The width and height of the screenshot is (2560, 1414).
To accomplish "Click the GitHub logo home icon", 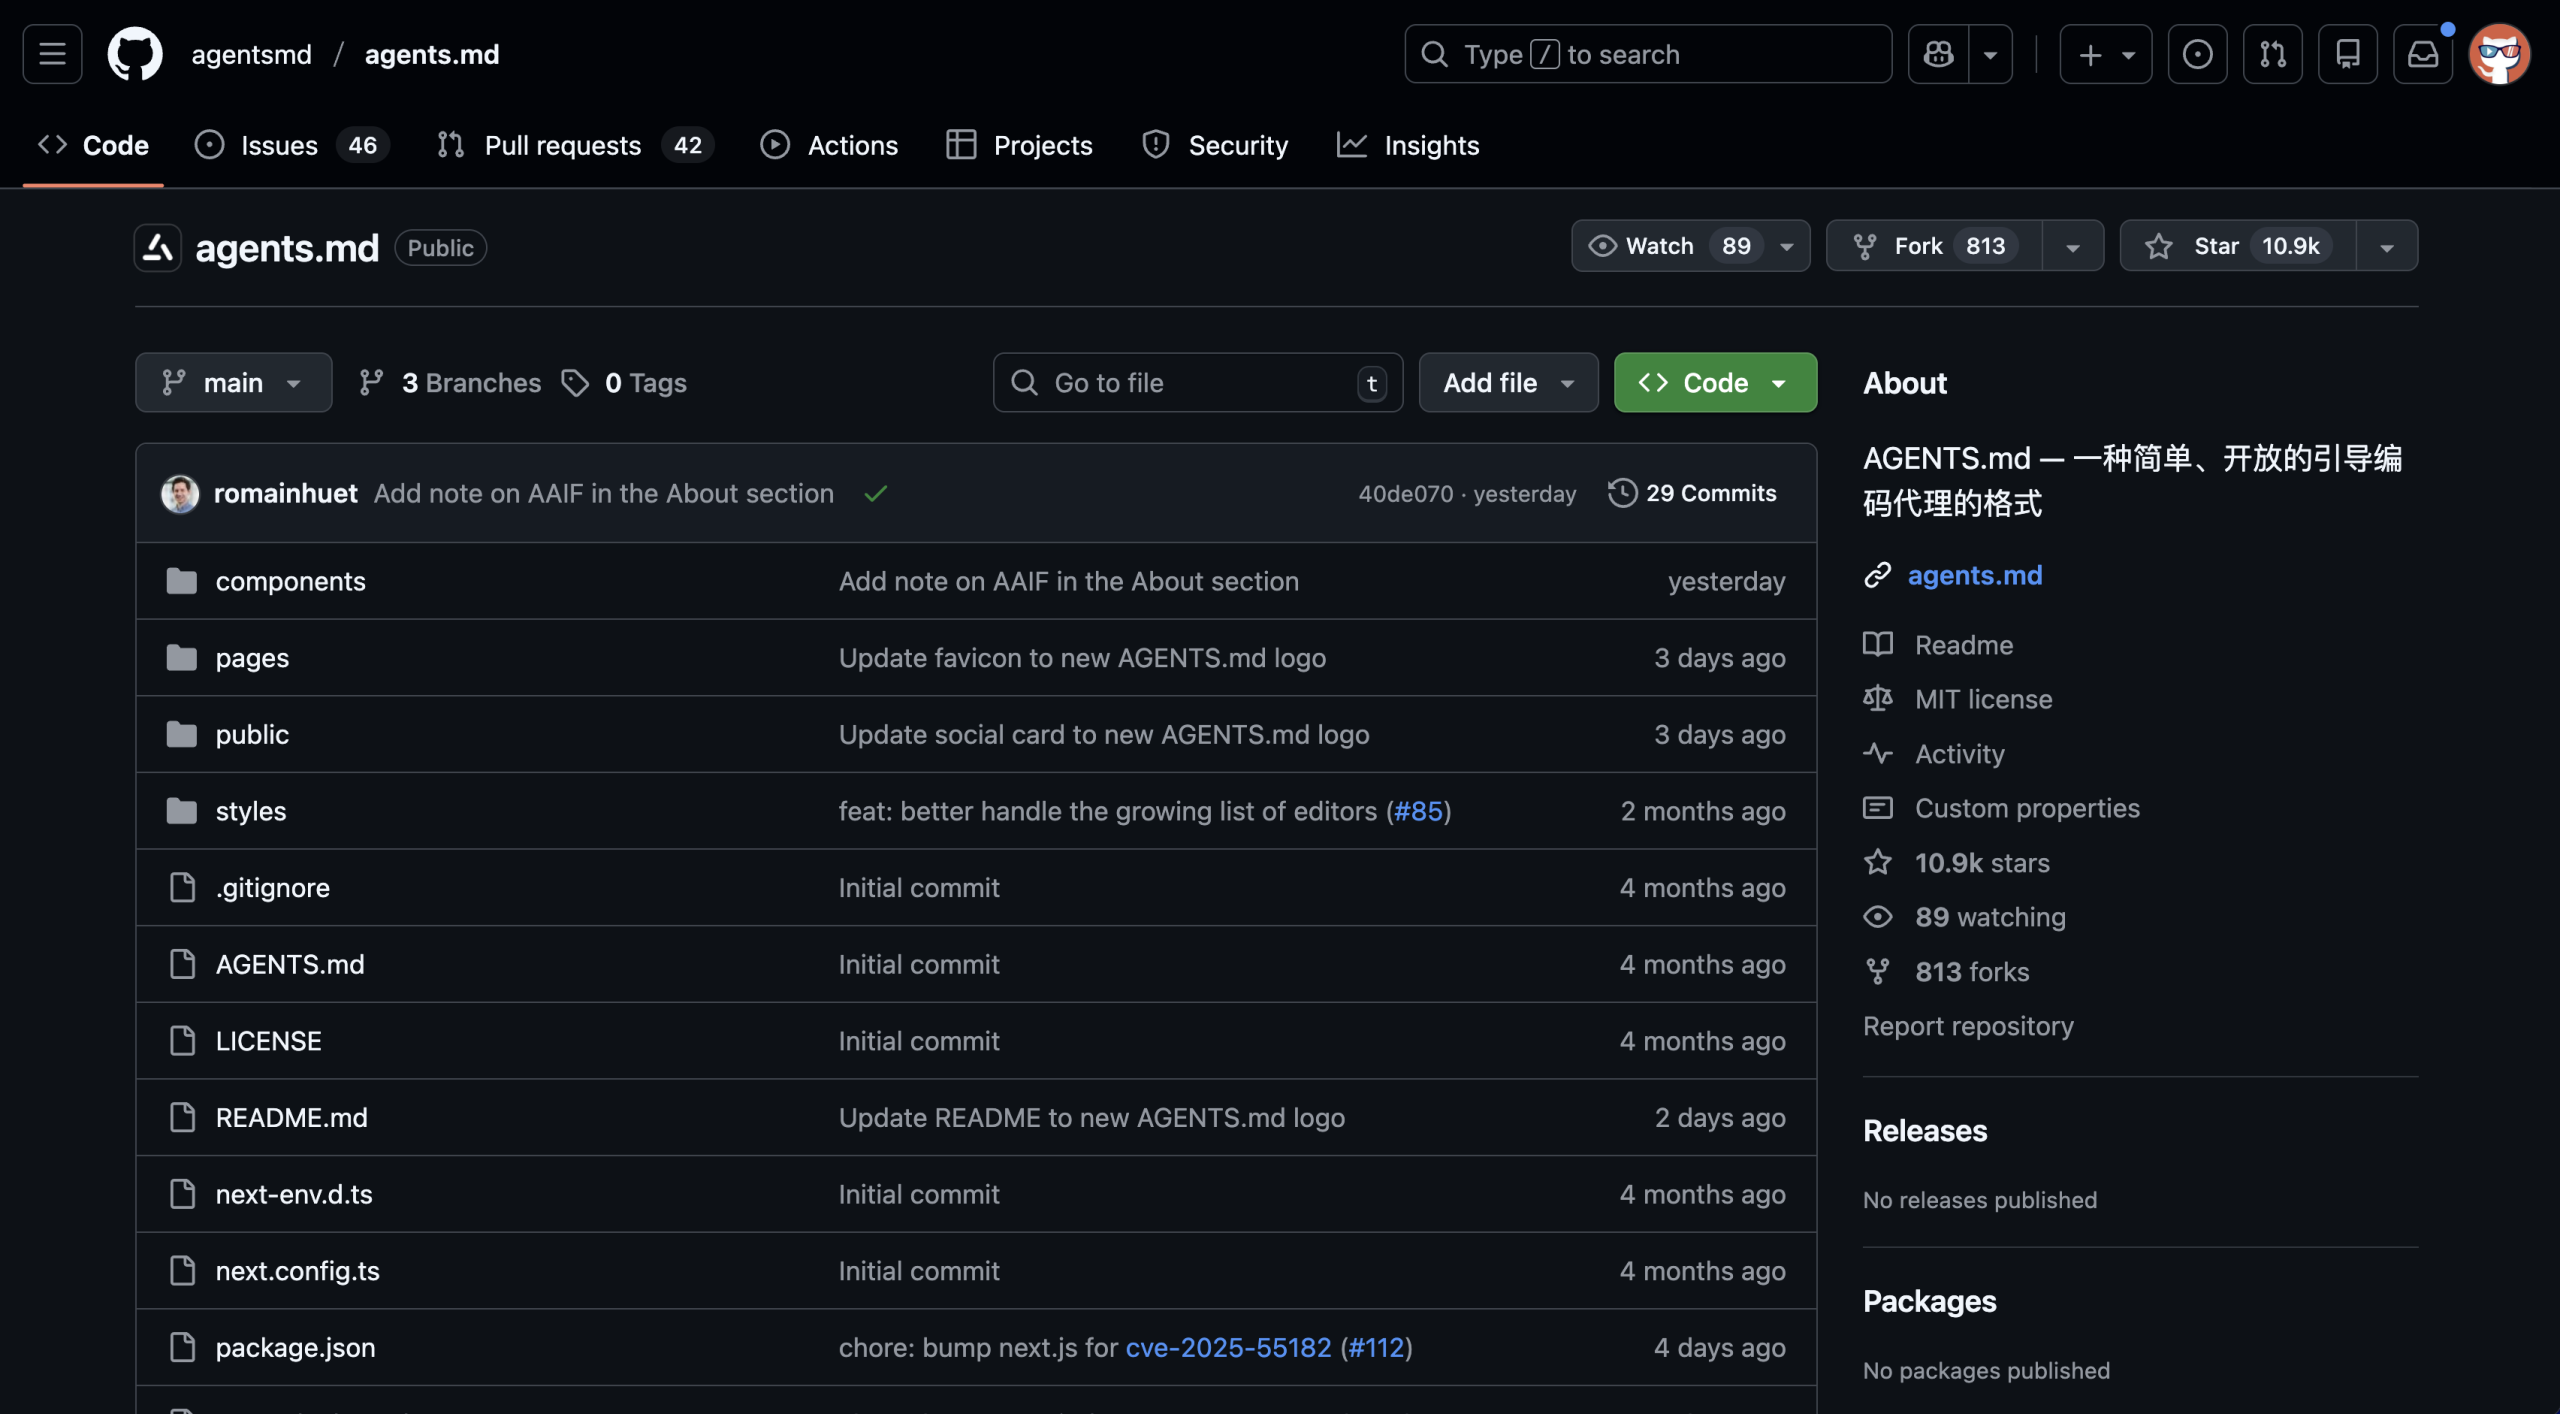I will (135, 54).
